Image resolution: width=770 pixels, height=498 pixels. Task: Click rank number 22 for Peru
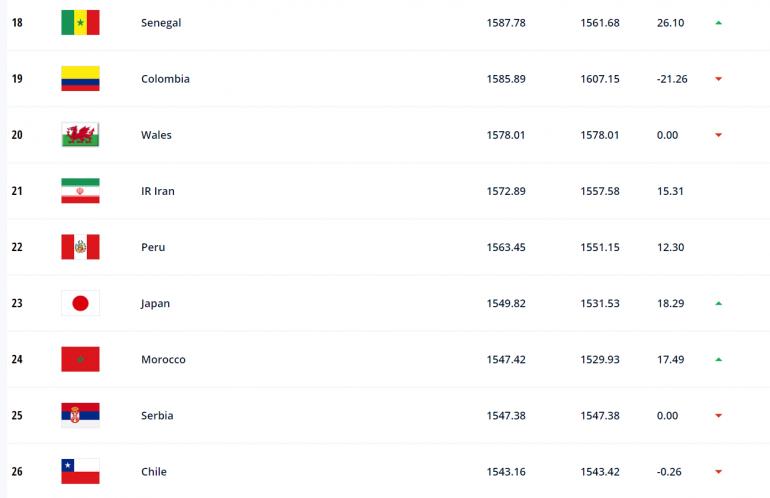[x=17, y=247]
